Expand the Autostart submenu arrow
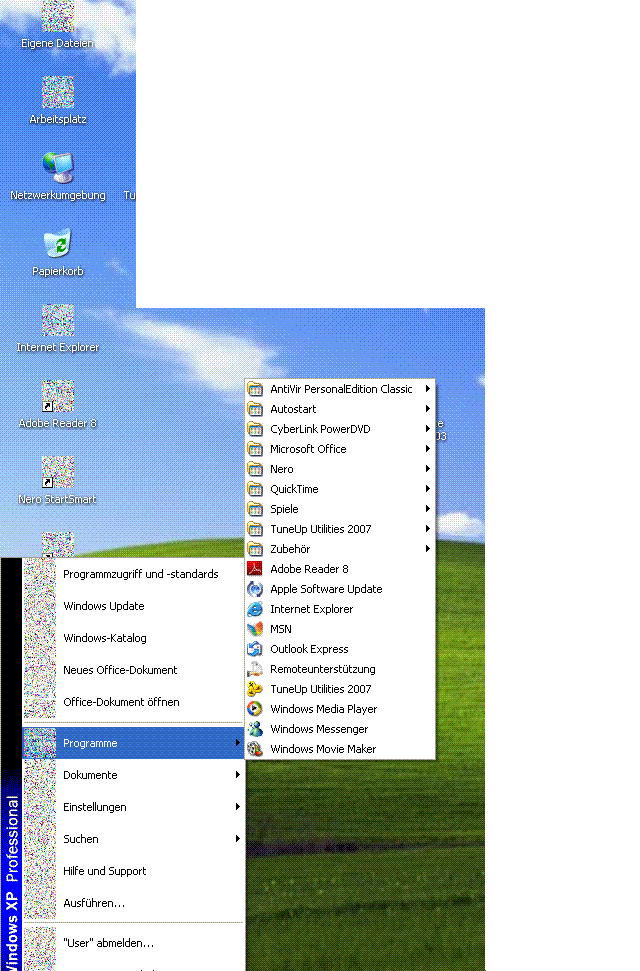This screenshot has width=640, height=971. pyautogui.click(x=427, y=409)
